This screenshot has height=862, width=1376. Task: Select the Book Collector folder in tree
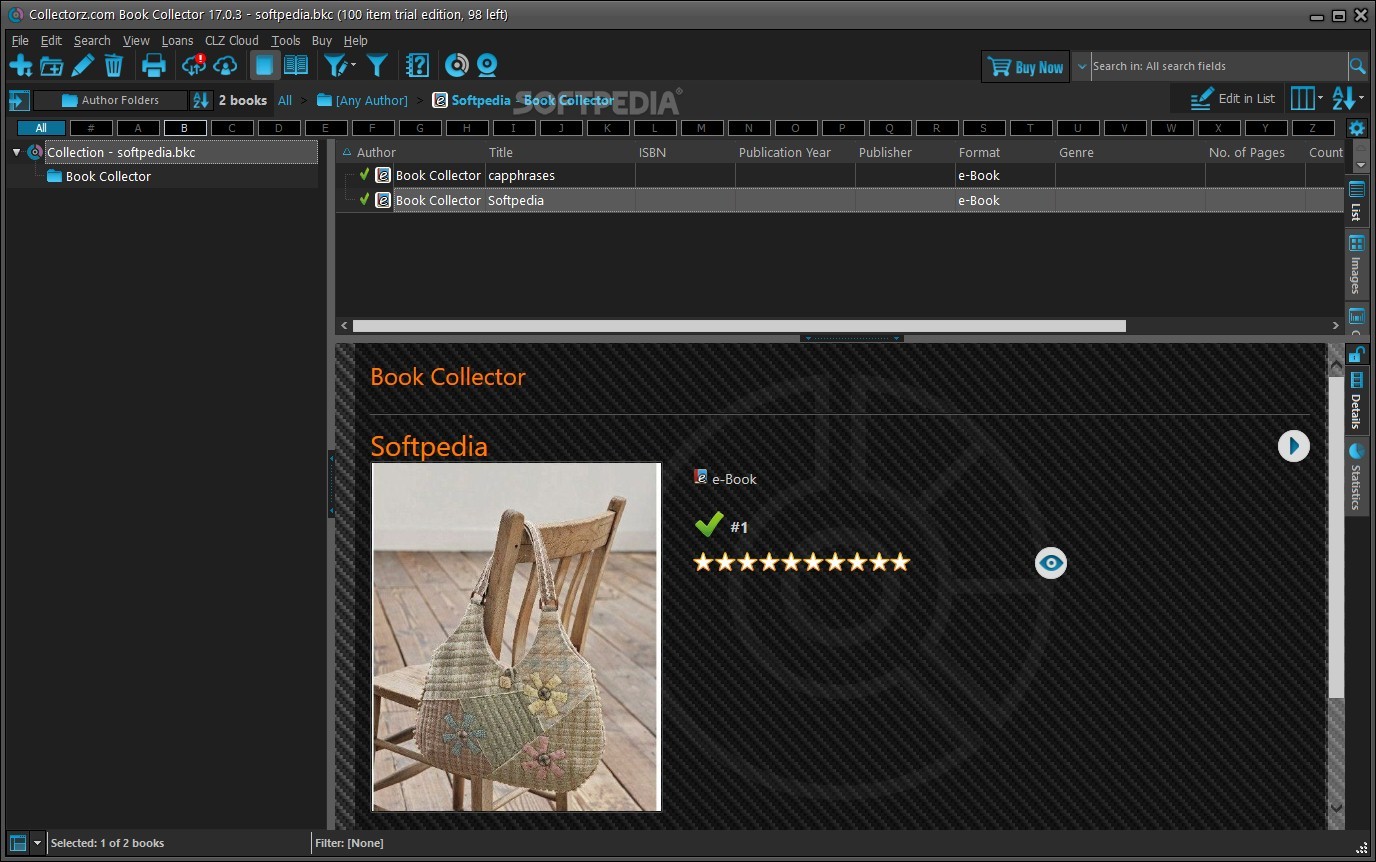tap(108, 176)
